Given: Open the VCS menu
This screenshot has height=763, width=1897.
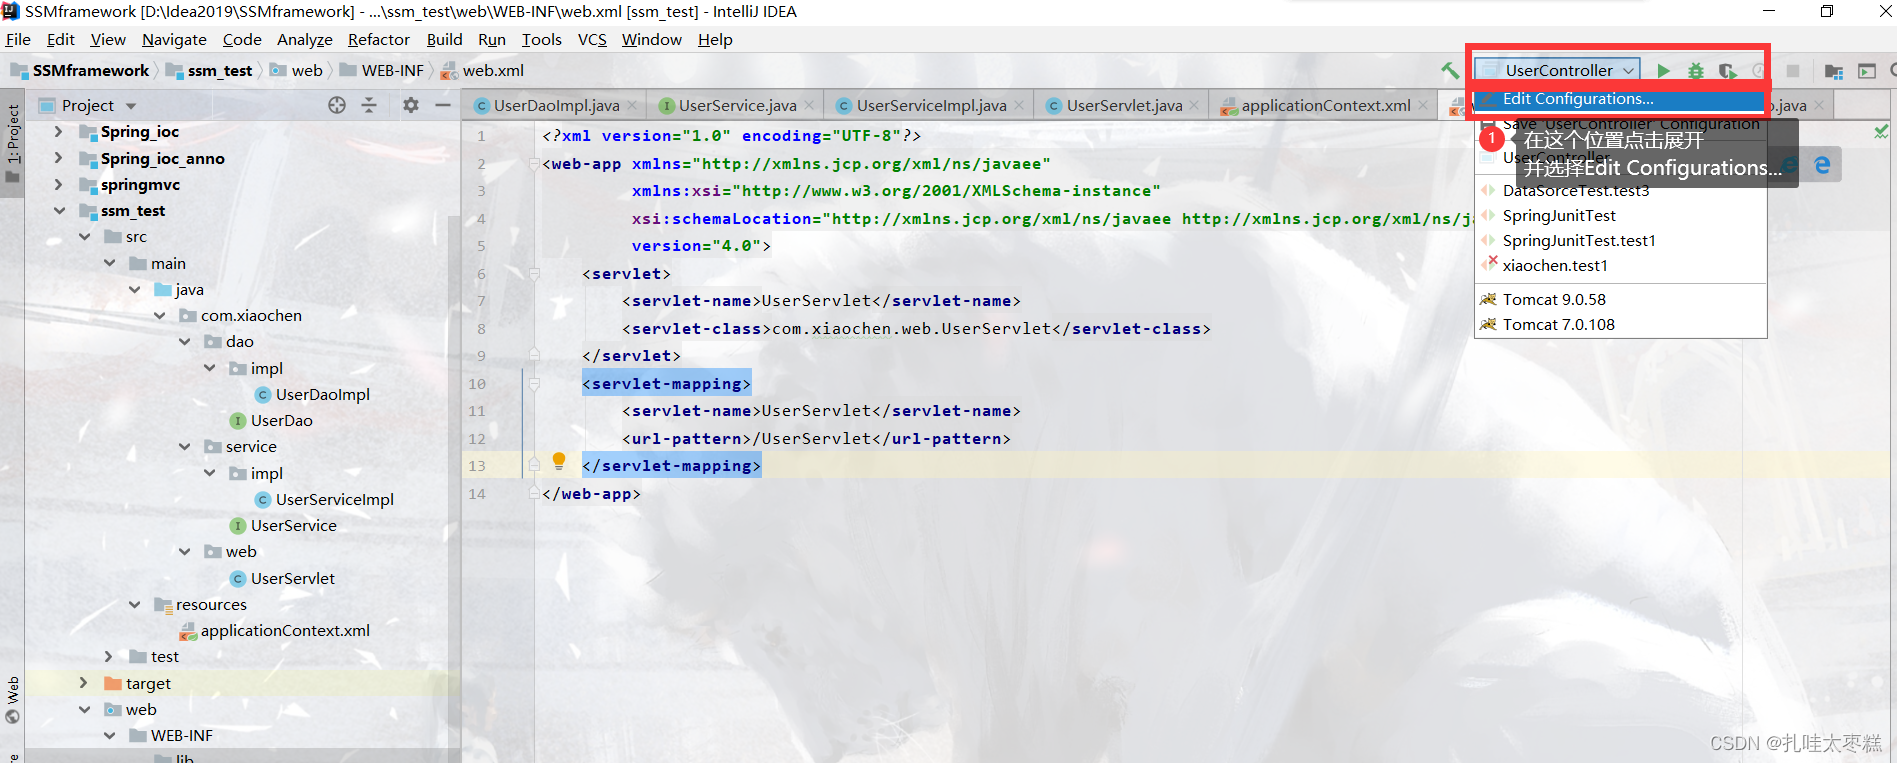Looking at the screenshot, I should [x=592, y=39].
